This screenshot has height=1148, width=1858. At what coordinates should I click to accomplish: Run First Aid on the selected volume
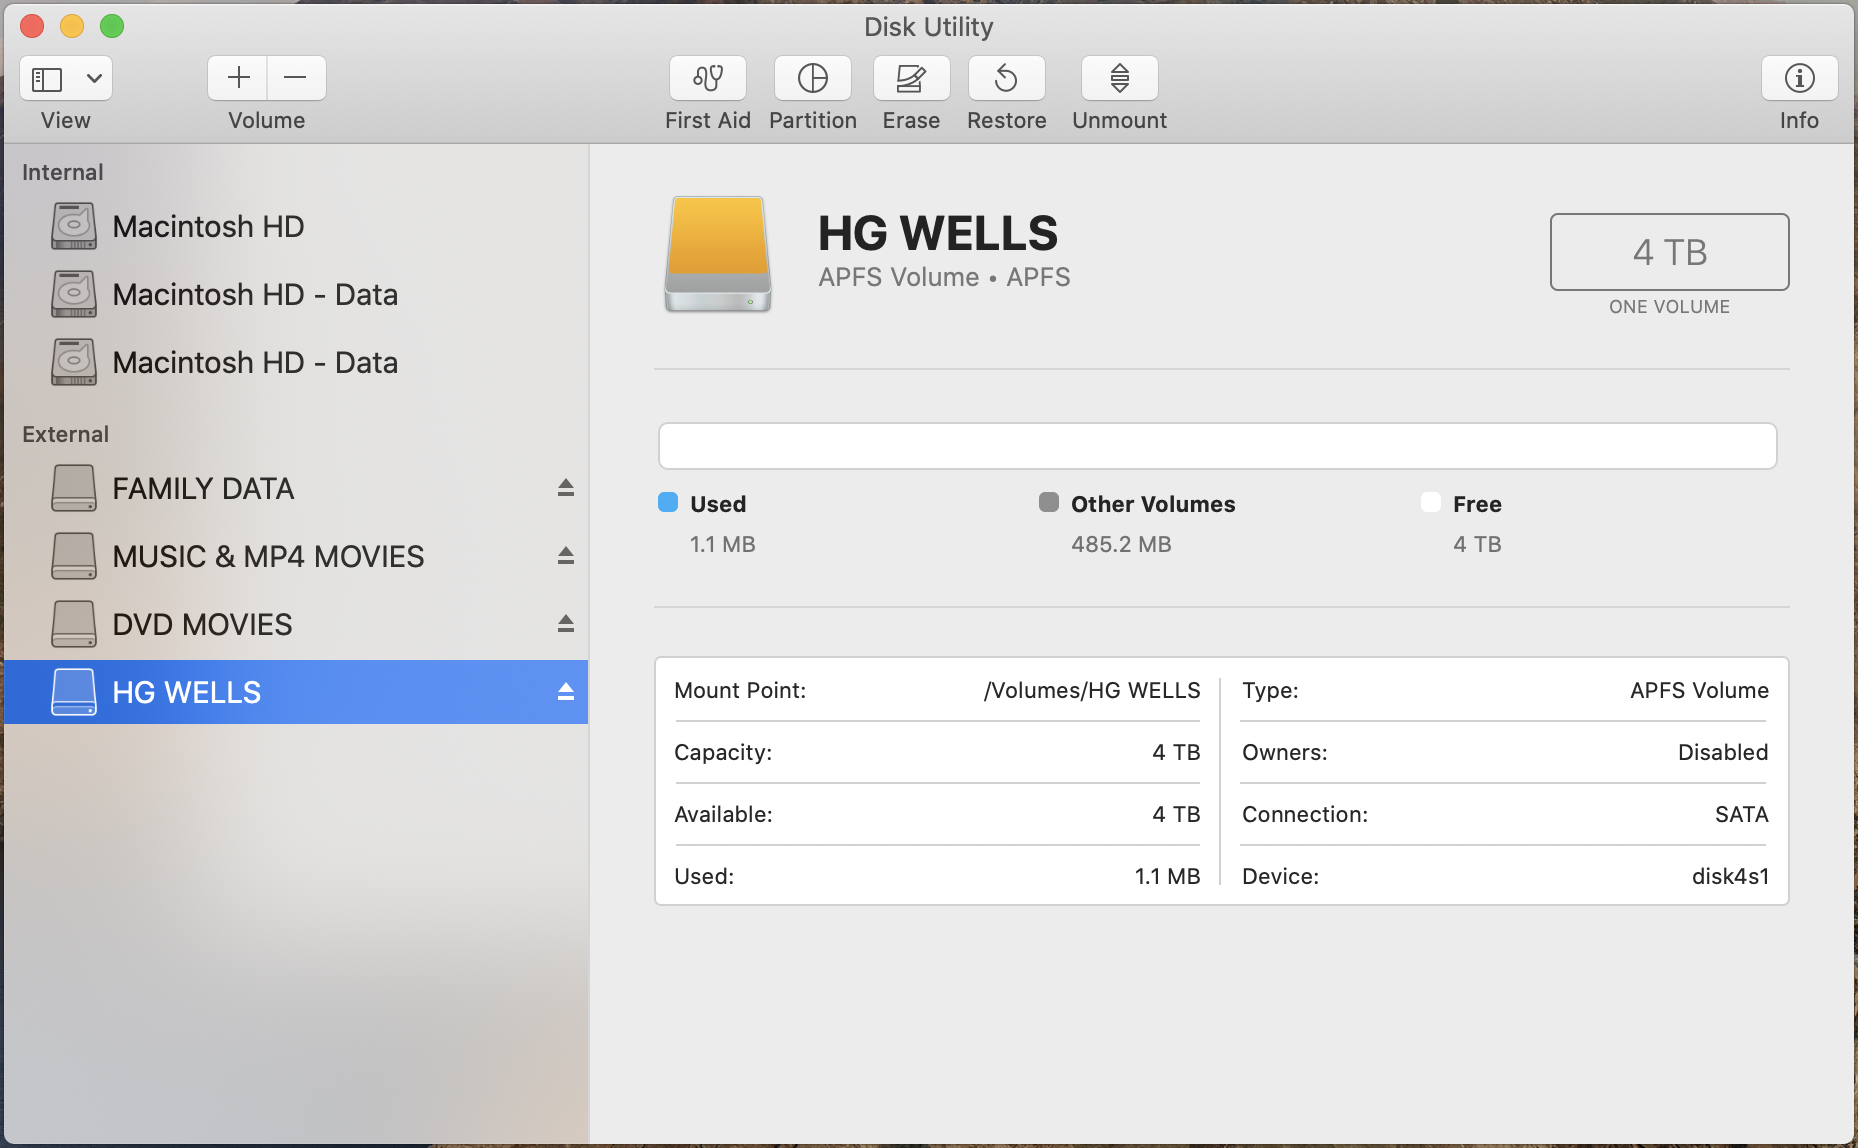click(x=708, y=78)
